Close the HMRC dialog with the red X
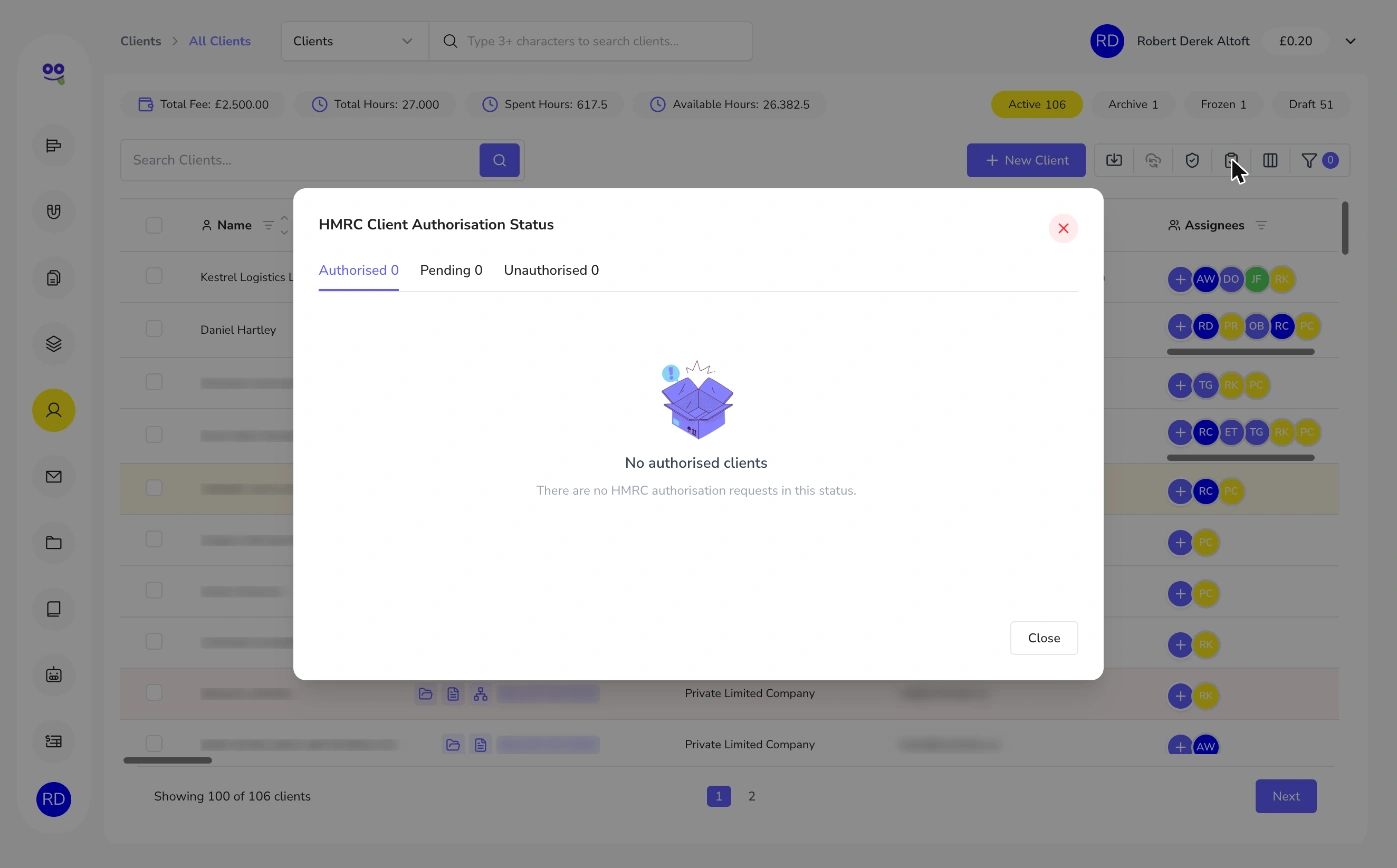 pyautogui.click(x=1063, y=228)
